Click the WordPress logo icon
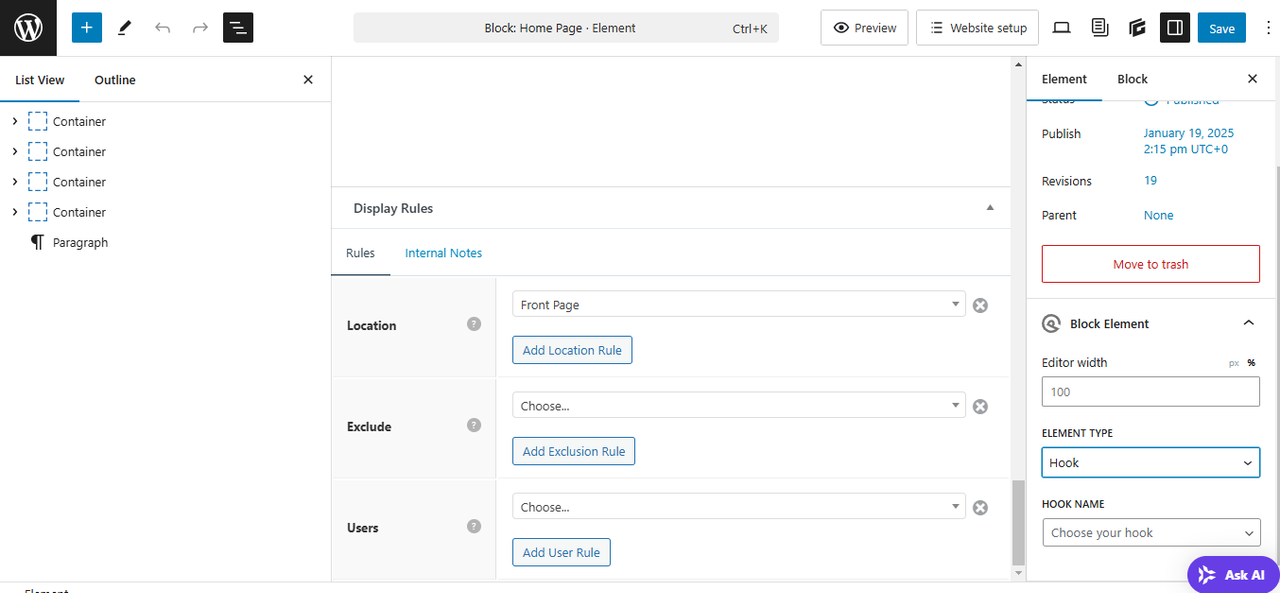The image size is (1280, 593). click(x=28, y=28)
